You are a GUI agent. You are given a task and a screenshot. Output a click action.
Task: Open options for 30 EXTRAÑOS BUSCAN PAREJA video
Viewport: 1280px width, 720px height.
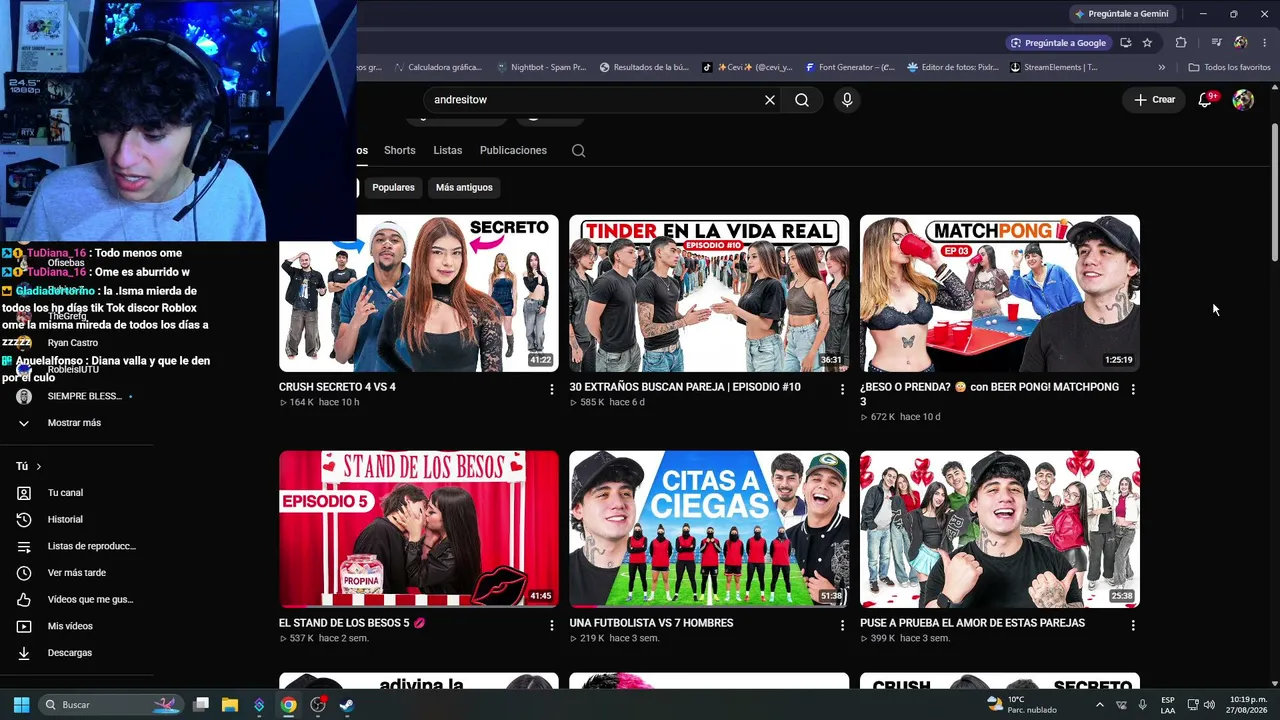click(842, 389)
